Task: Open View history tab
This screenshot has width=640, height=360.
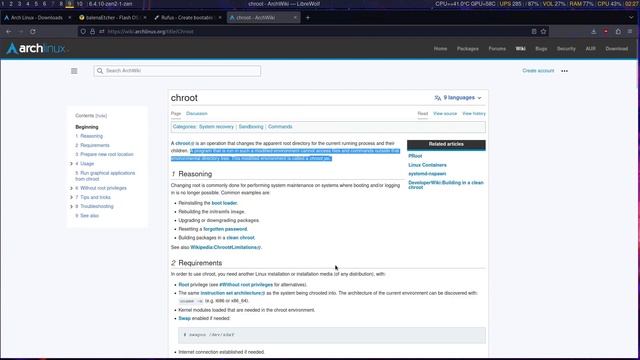Action: coord(474,113)
